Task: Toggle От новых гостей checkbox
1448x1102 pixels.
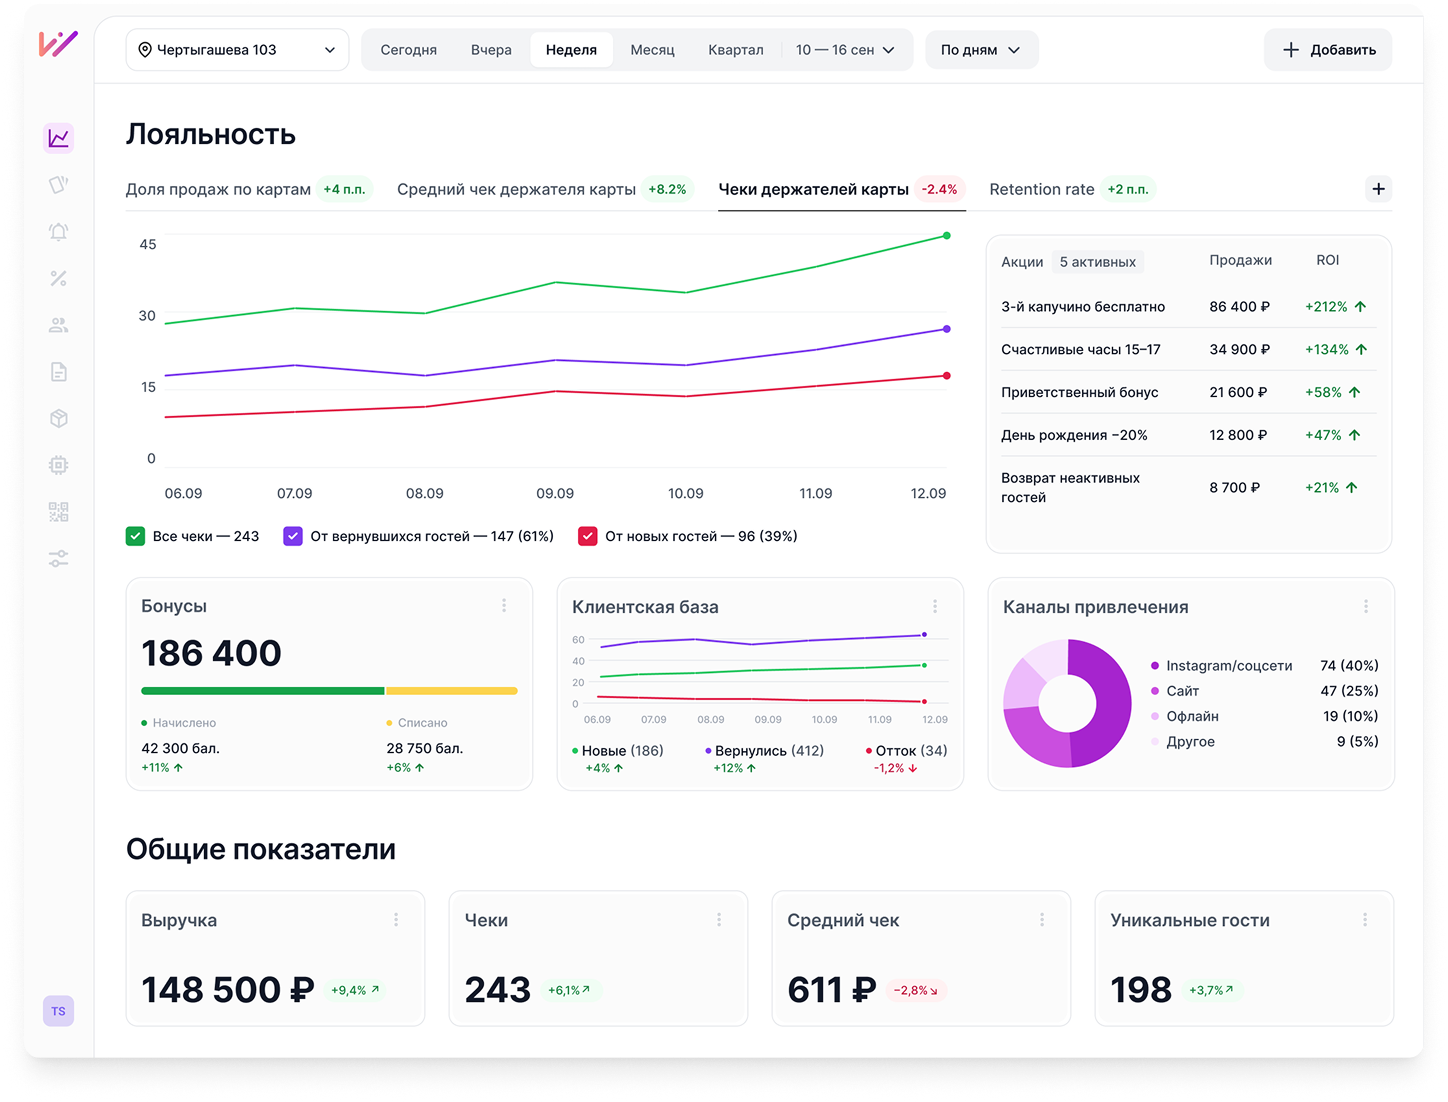Action: [588, 536]
